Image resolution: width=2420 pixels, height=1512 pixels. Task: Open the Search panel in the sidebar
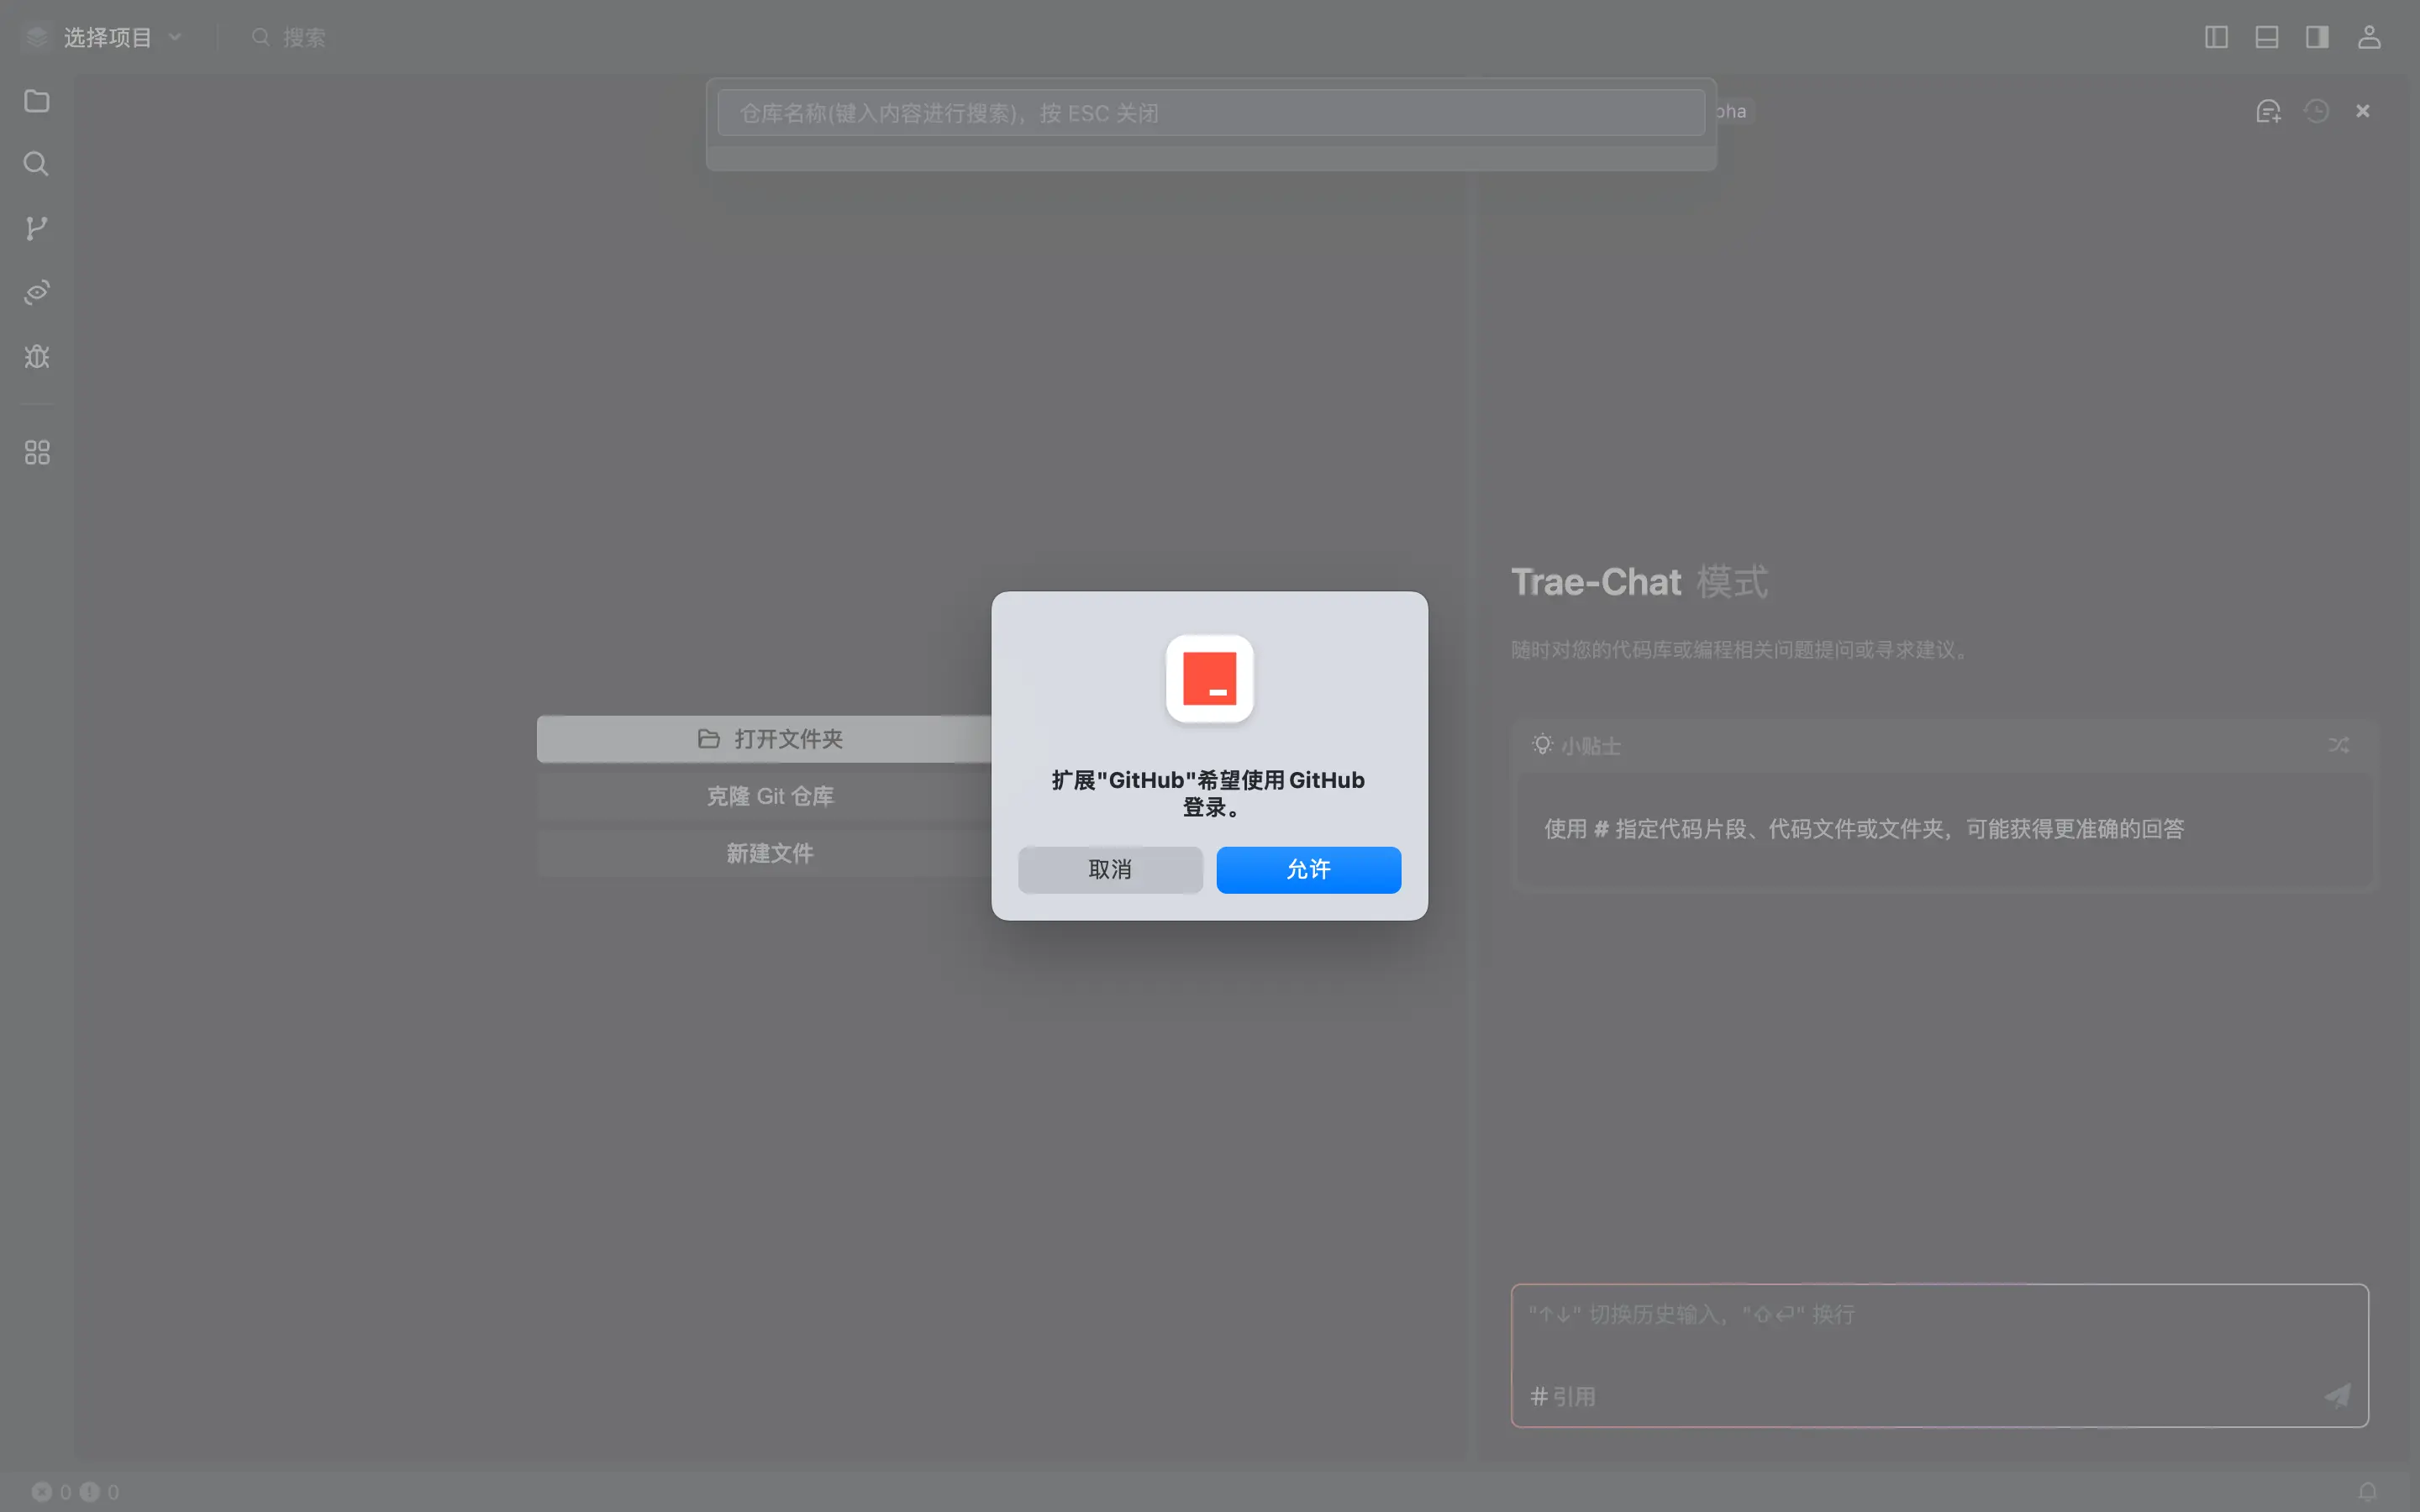click(37, 164)
